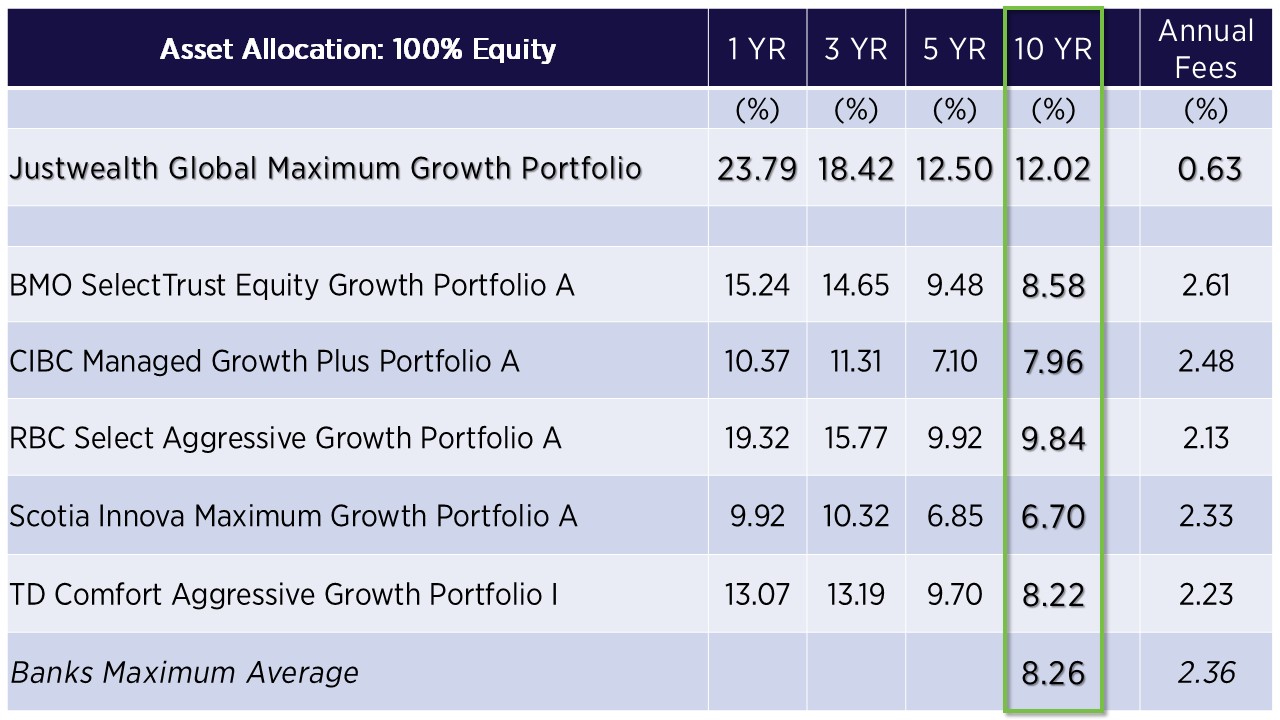Select Justwealth 1 YR return 23.79
This screenshot has height=720, width=1280.
[757, 167]
